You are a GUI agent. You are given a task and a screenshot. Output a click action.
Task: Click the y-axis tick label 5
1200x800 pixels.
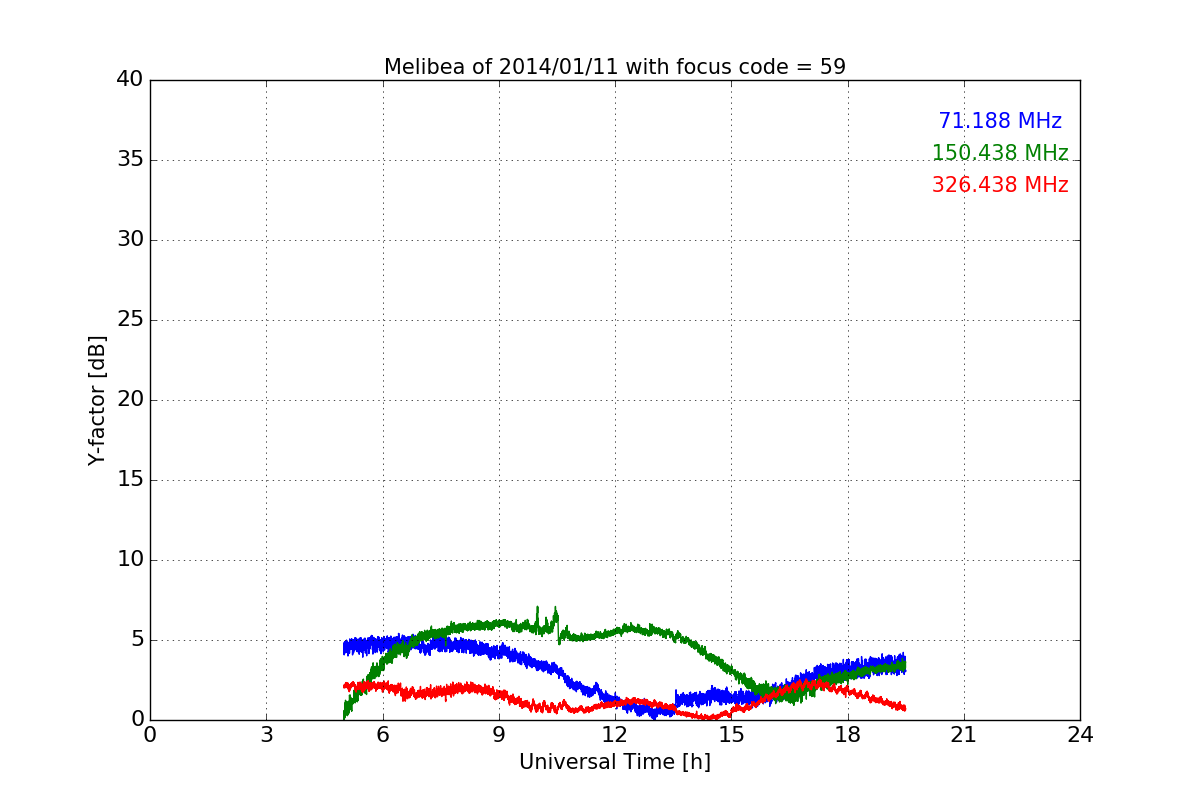coord(137,640)
